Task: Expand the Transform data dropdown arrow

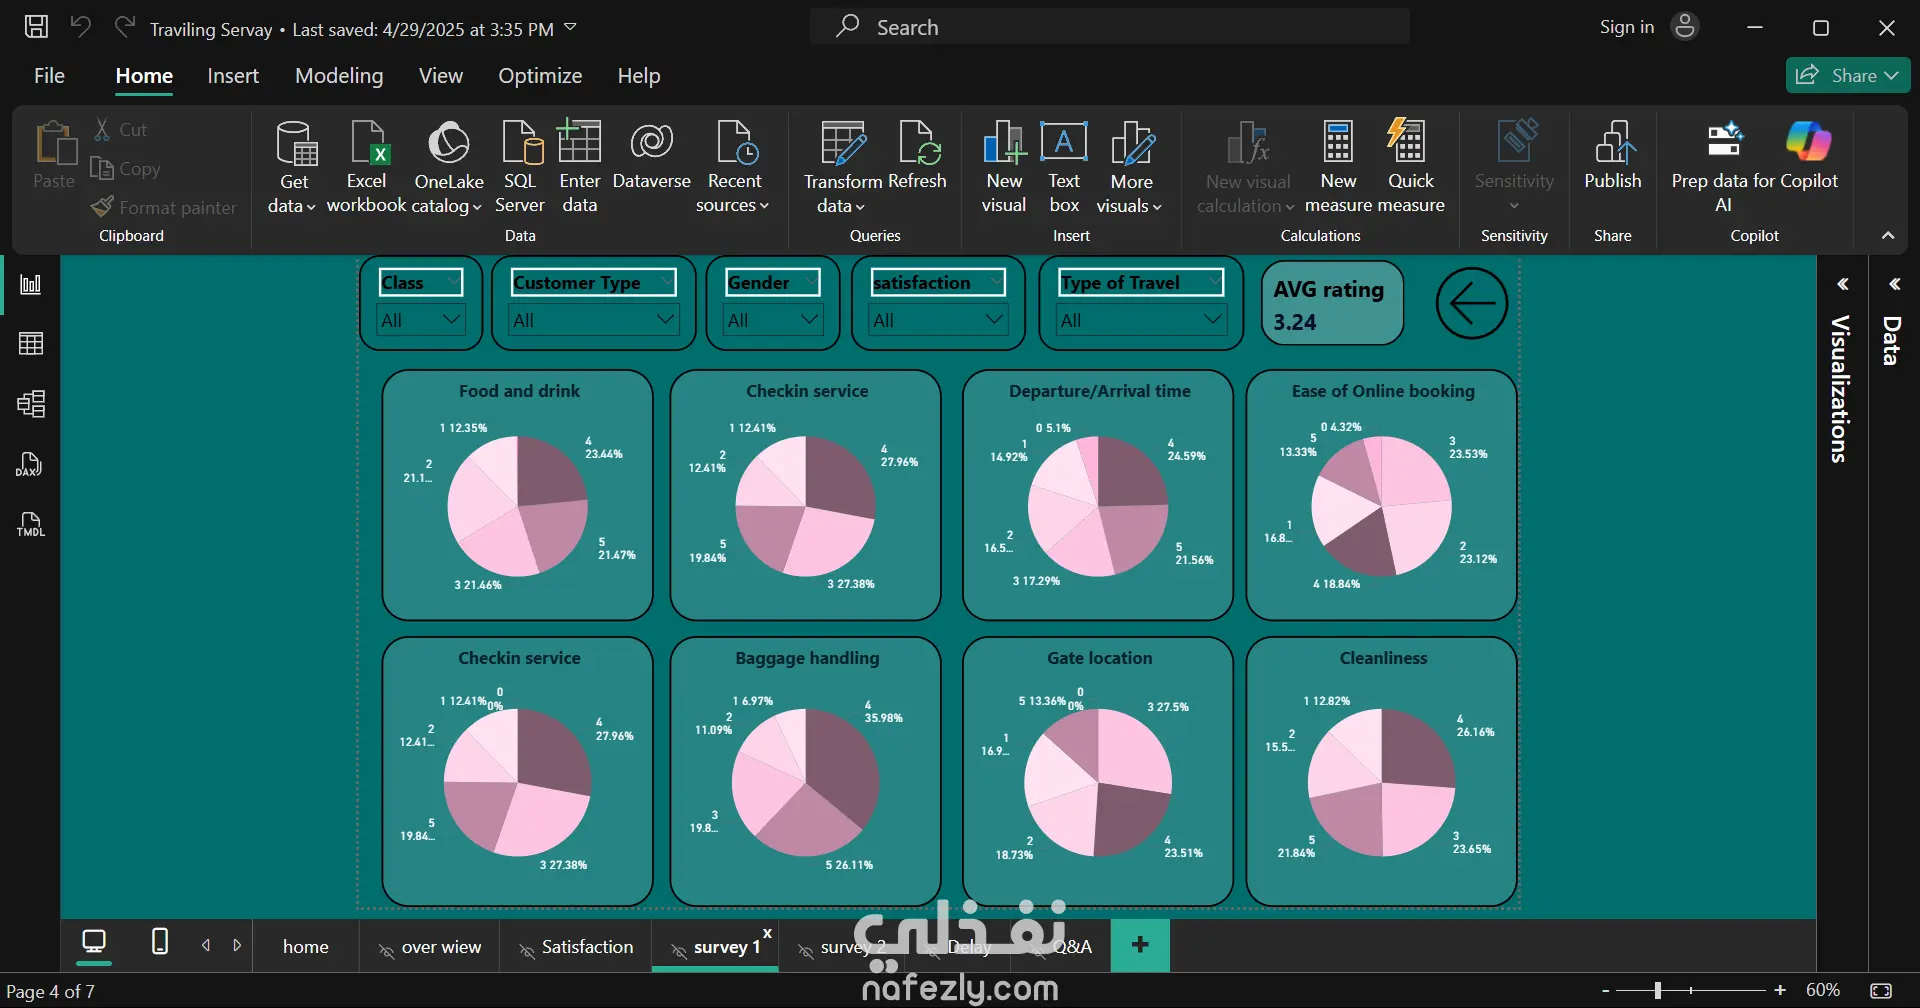Action: pos(860,207)
